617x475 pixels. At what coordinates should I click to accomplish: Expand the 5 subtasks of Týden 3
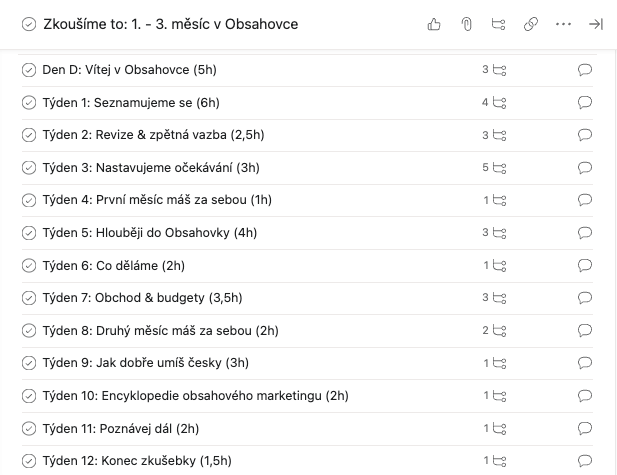(x=494, y=168)
